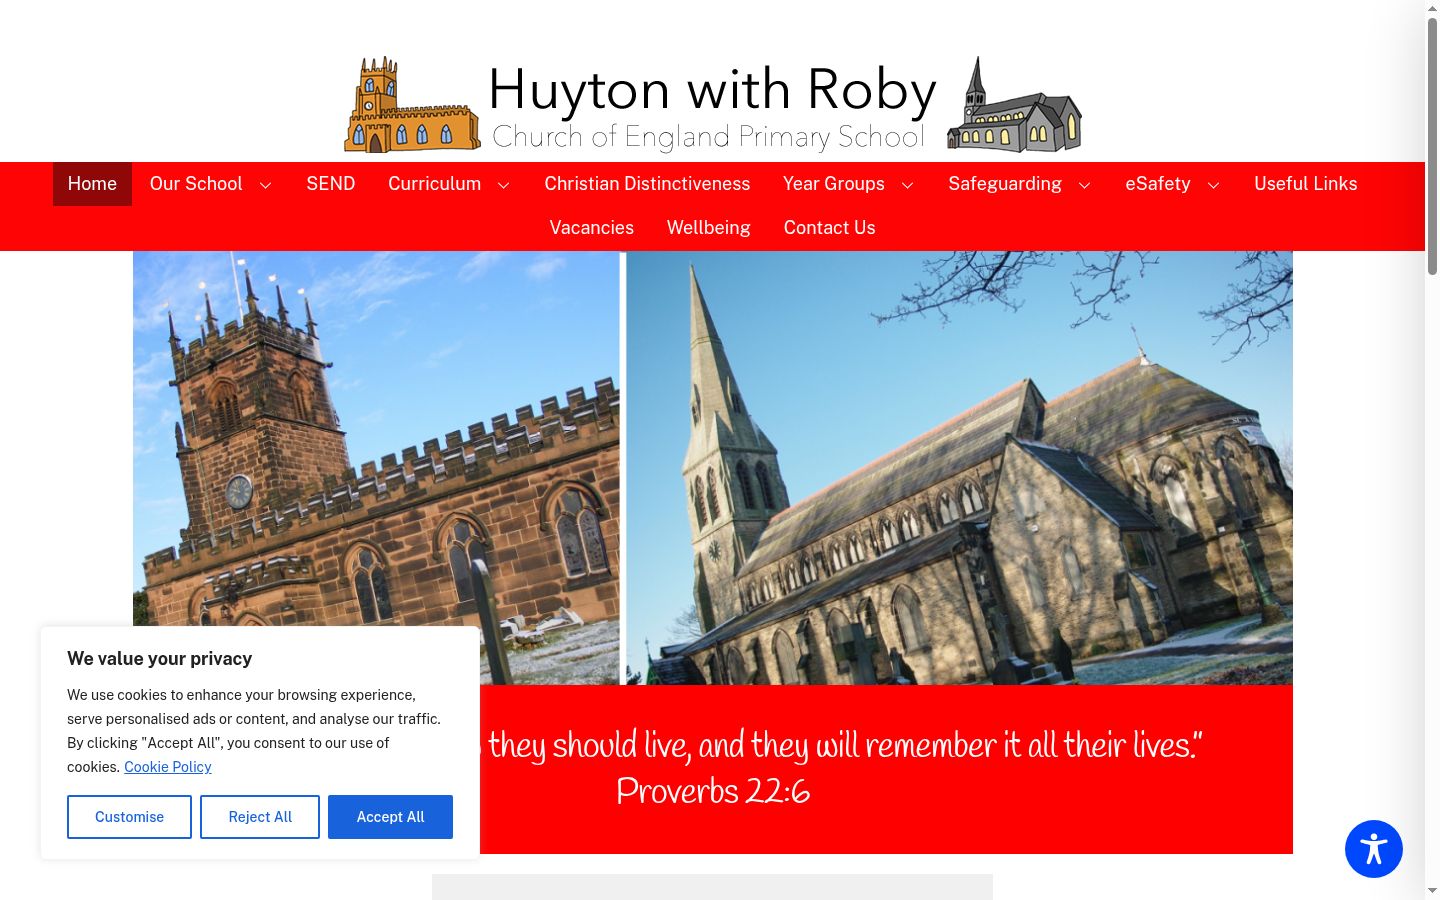Click the orange church logo illustration
Viewport: 1440px width, 900px height.
(x=412, y=105)
